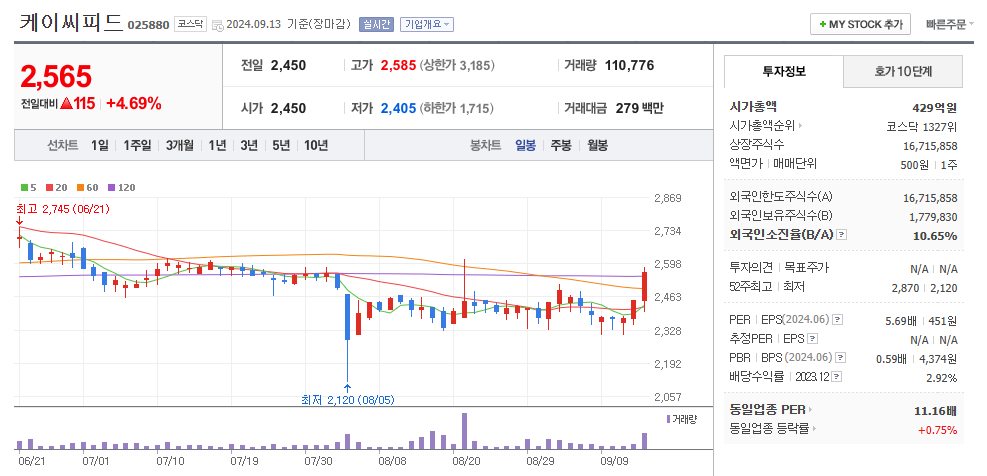Click the stock name 케이씨피드
The image size is (987, 476).
coord(71,23)
